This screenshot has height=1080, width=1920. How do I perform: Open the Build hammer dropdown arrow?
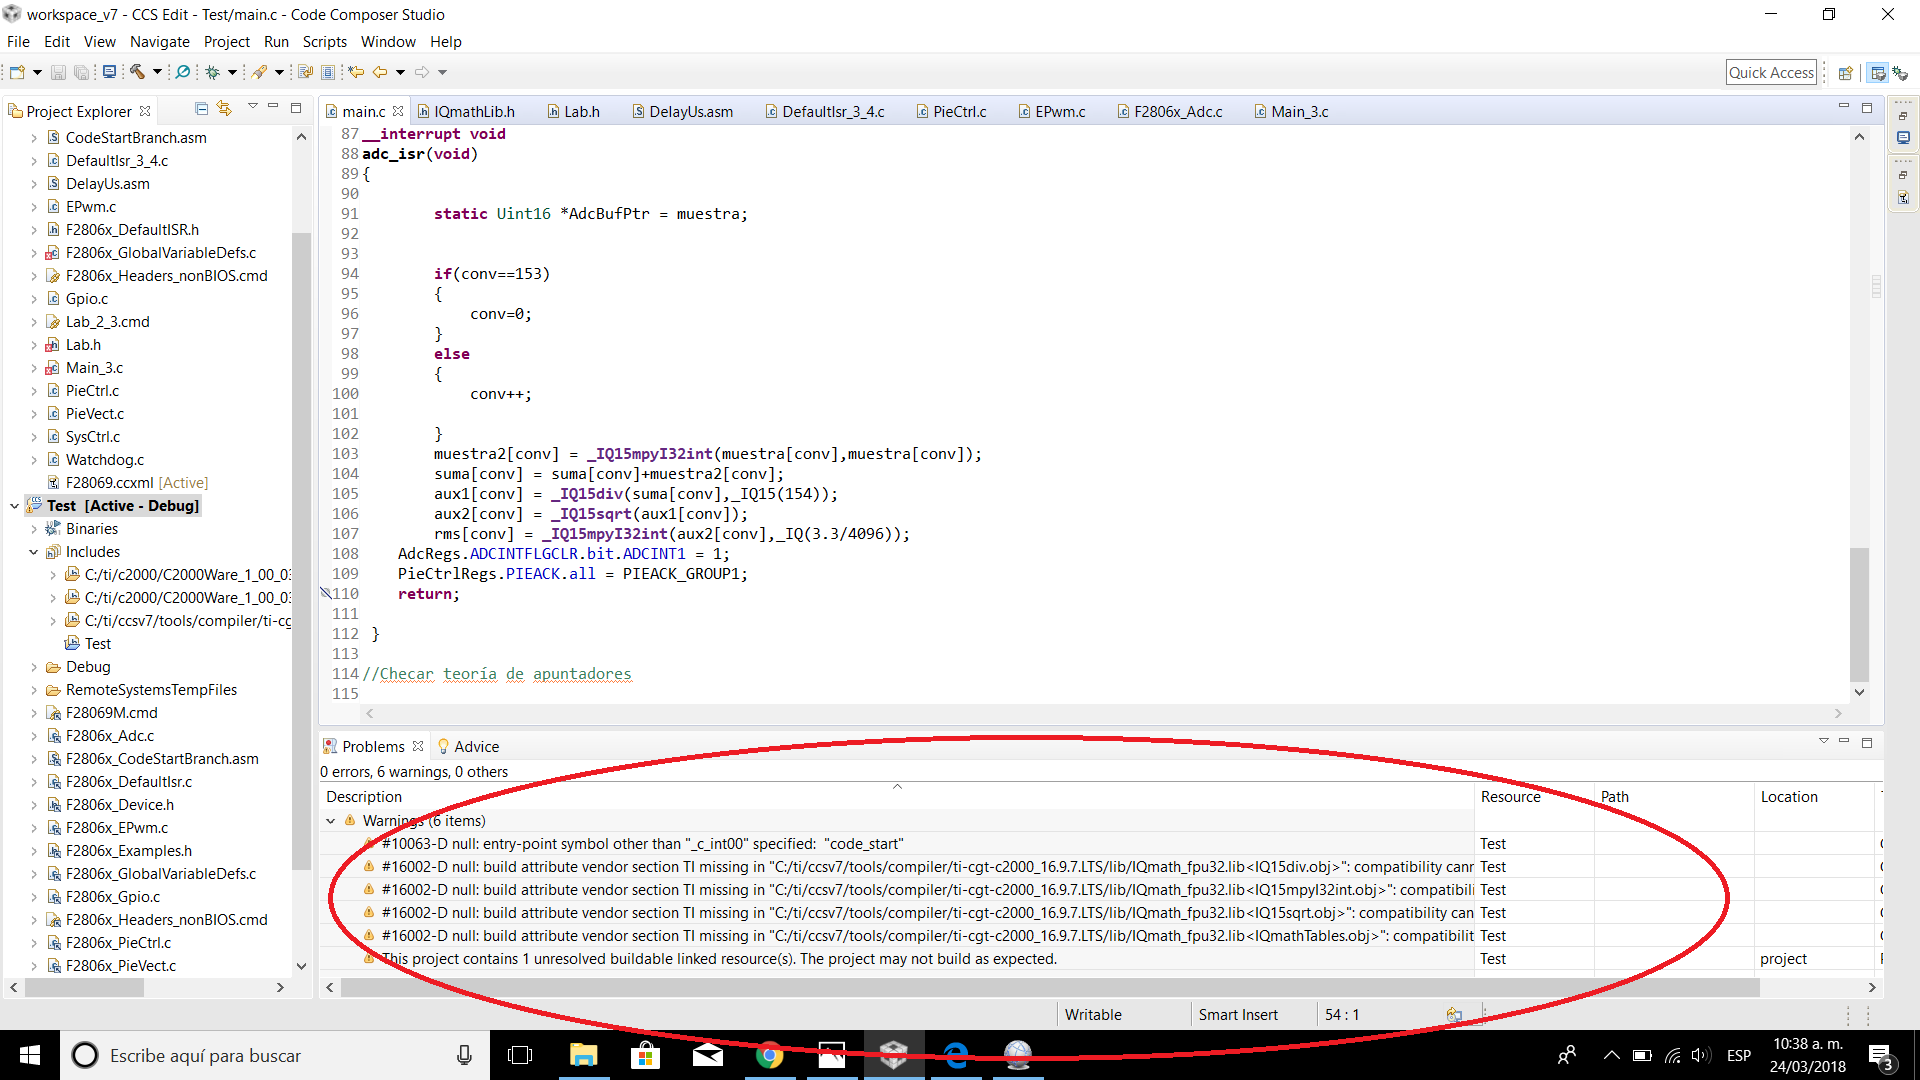[157, 72]
